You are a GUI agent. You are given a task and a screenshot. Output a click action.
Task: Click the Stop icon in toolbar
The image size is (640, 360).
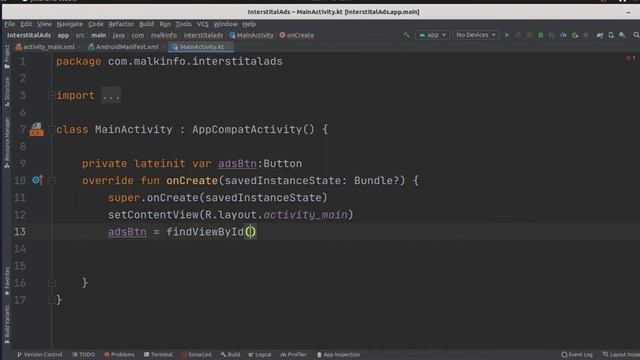(586, 35)
